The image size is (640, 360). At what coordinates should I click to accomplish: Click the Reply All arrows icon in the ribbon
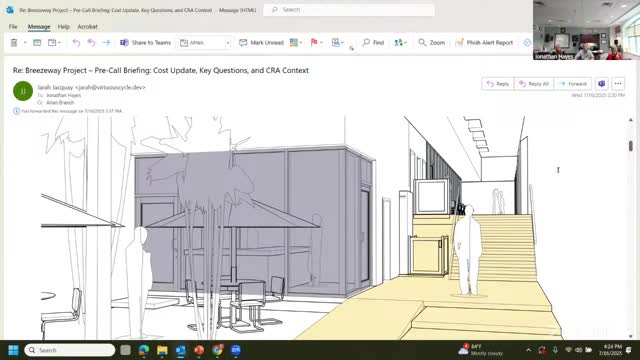click(x=91, y=42)
